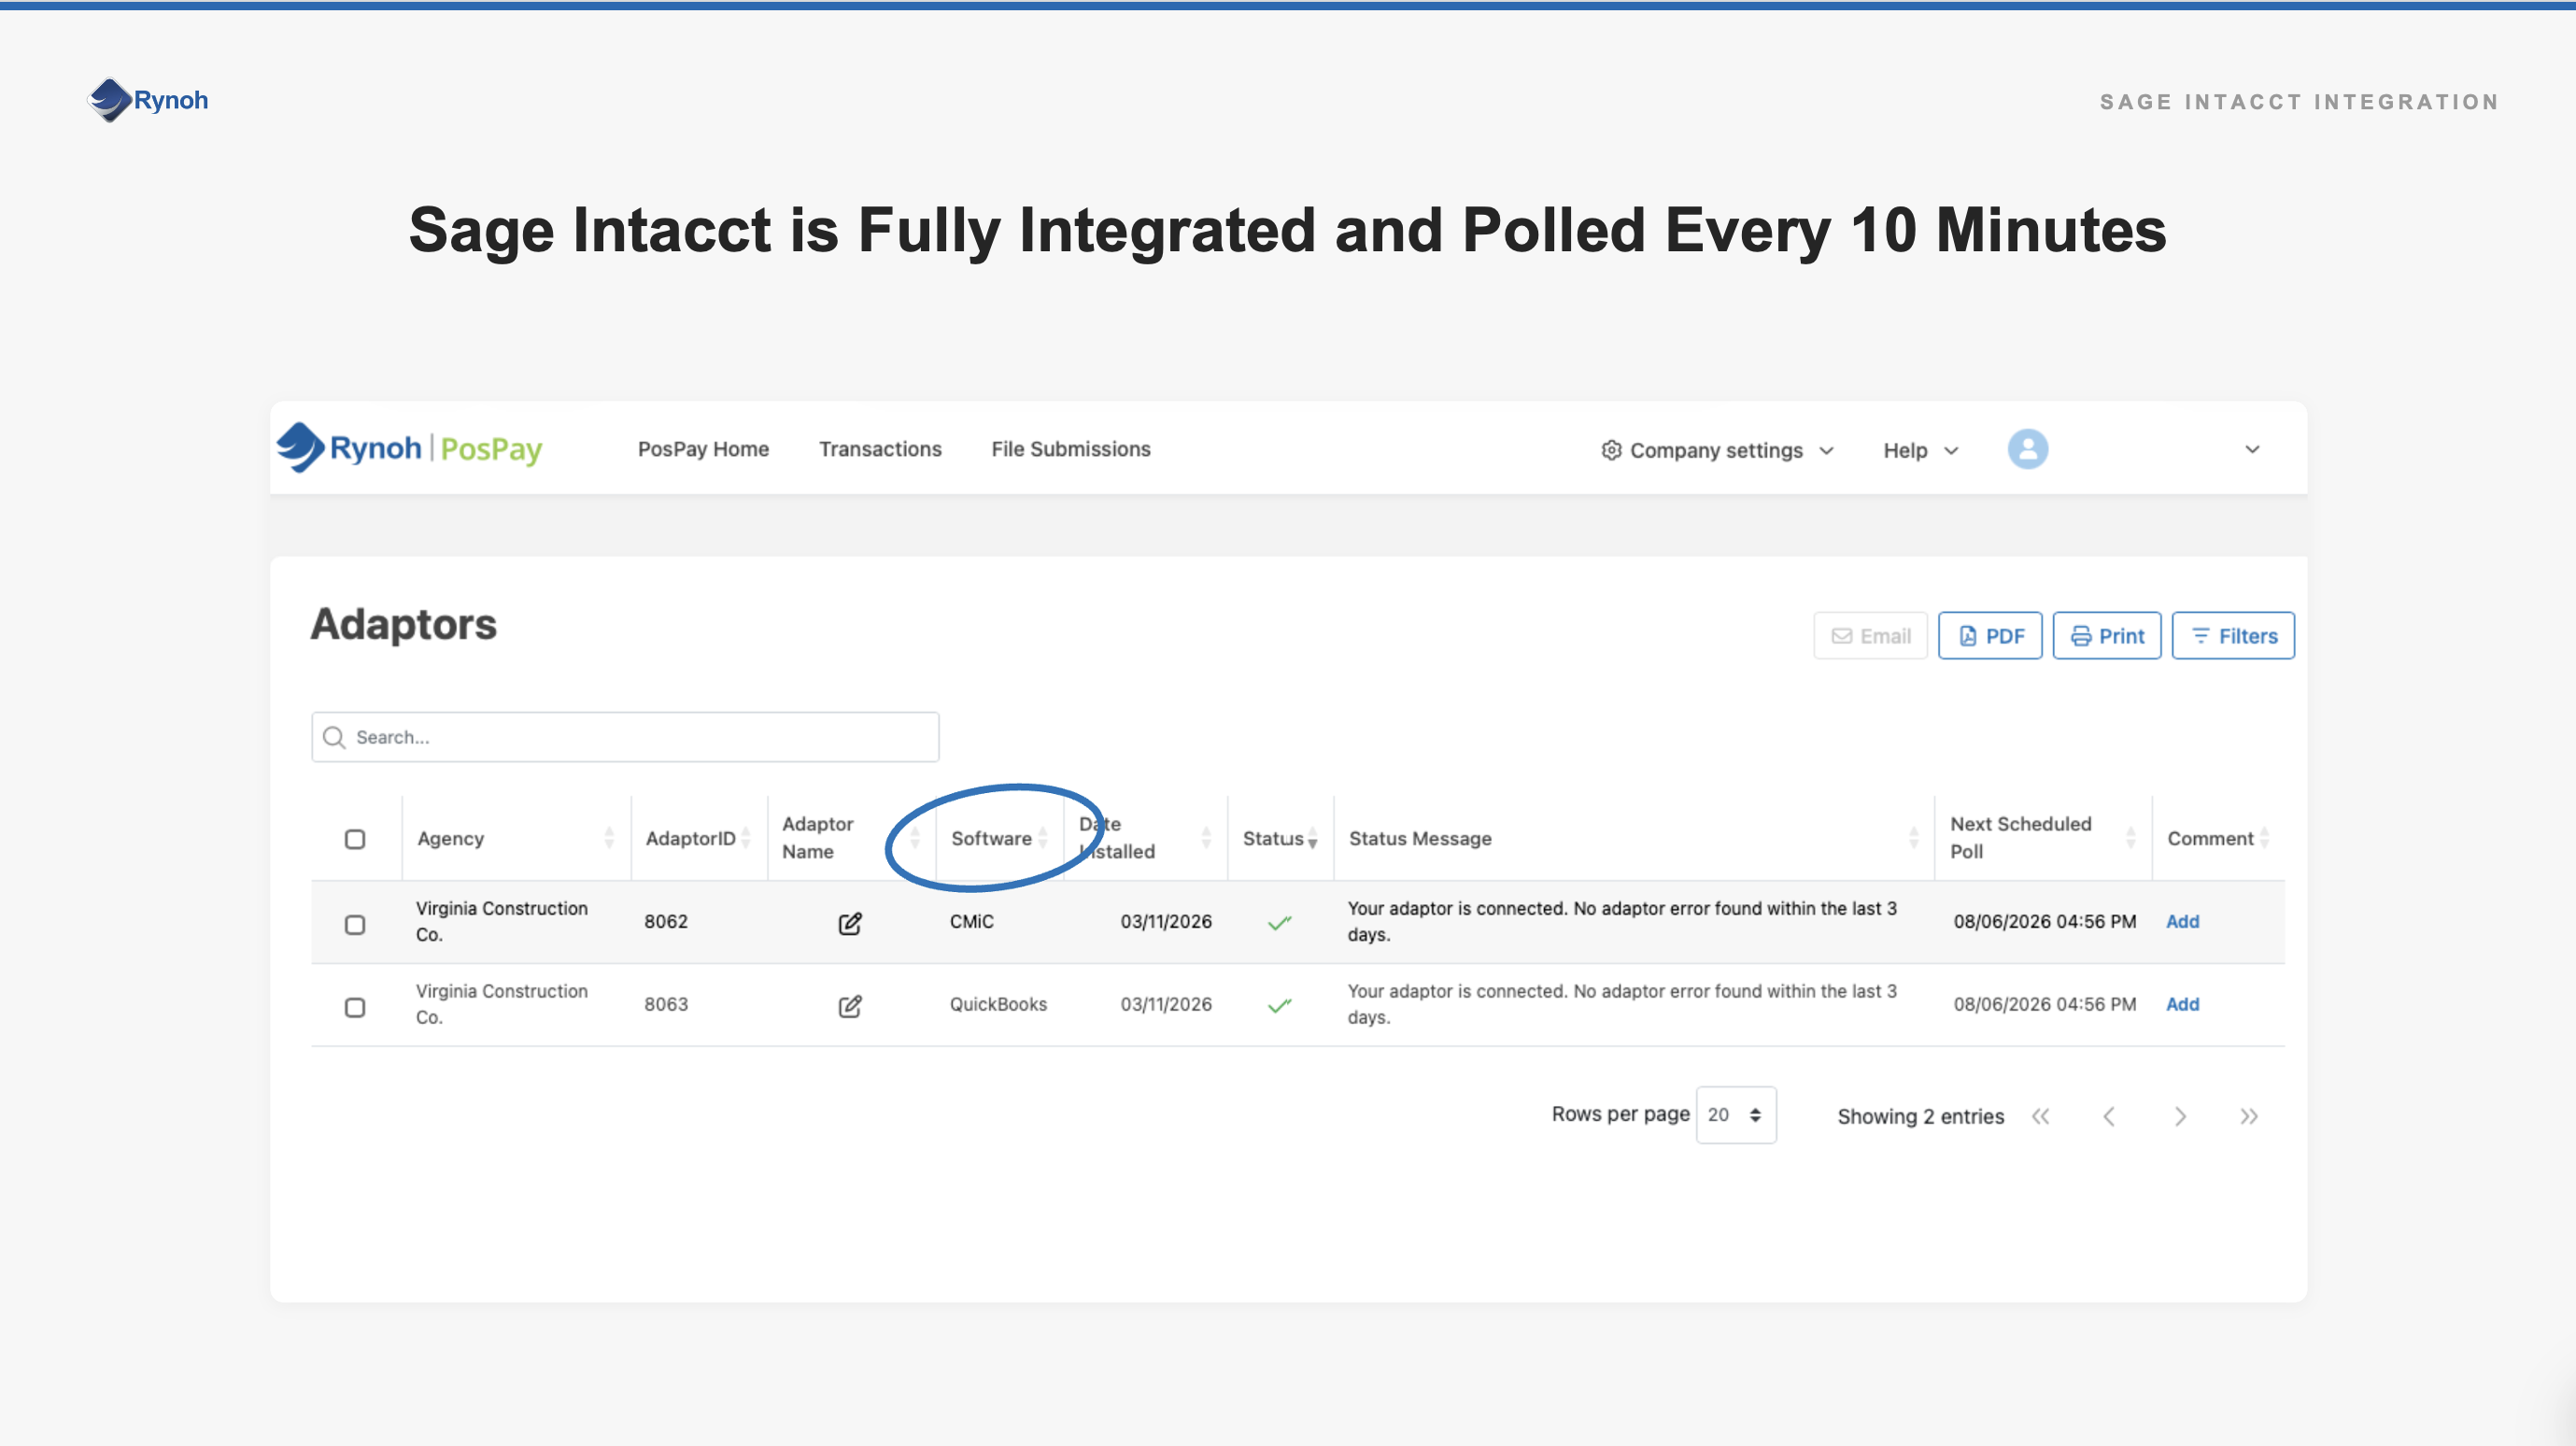This screenshot has height=1446, width=2576.
Task: Go to next page of entries
Action: [2180, 1116]
